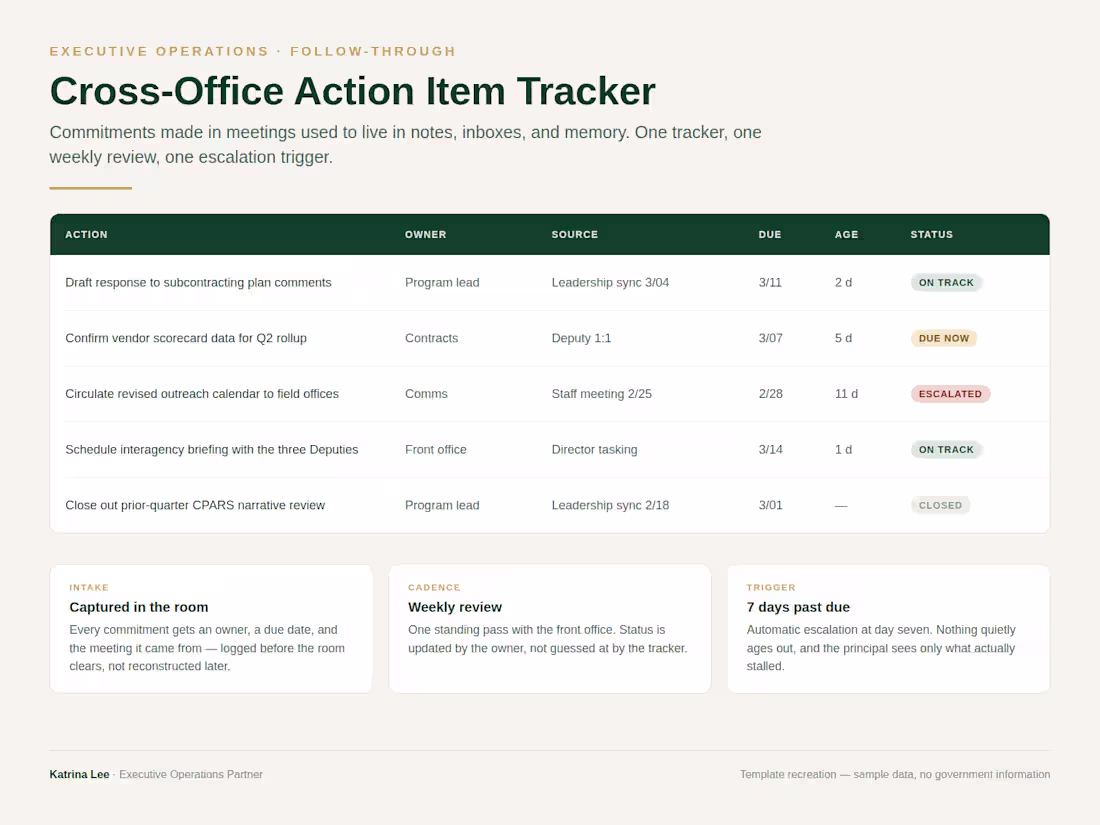Image resolution: width=1100 pixels, height=825 pixels.
Task: Click the ON TRACK badge for interagency briefing
Action: [946, 450]
